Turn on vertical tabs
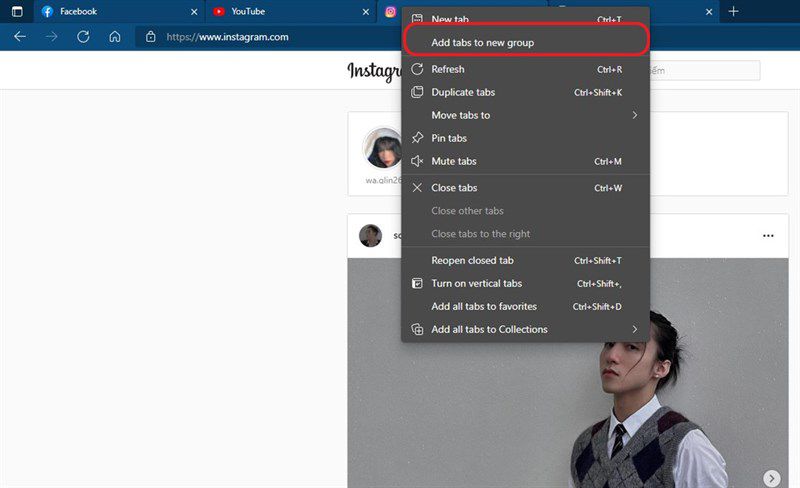 click(526, 283)
